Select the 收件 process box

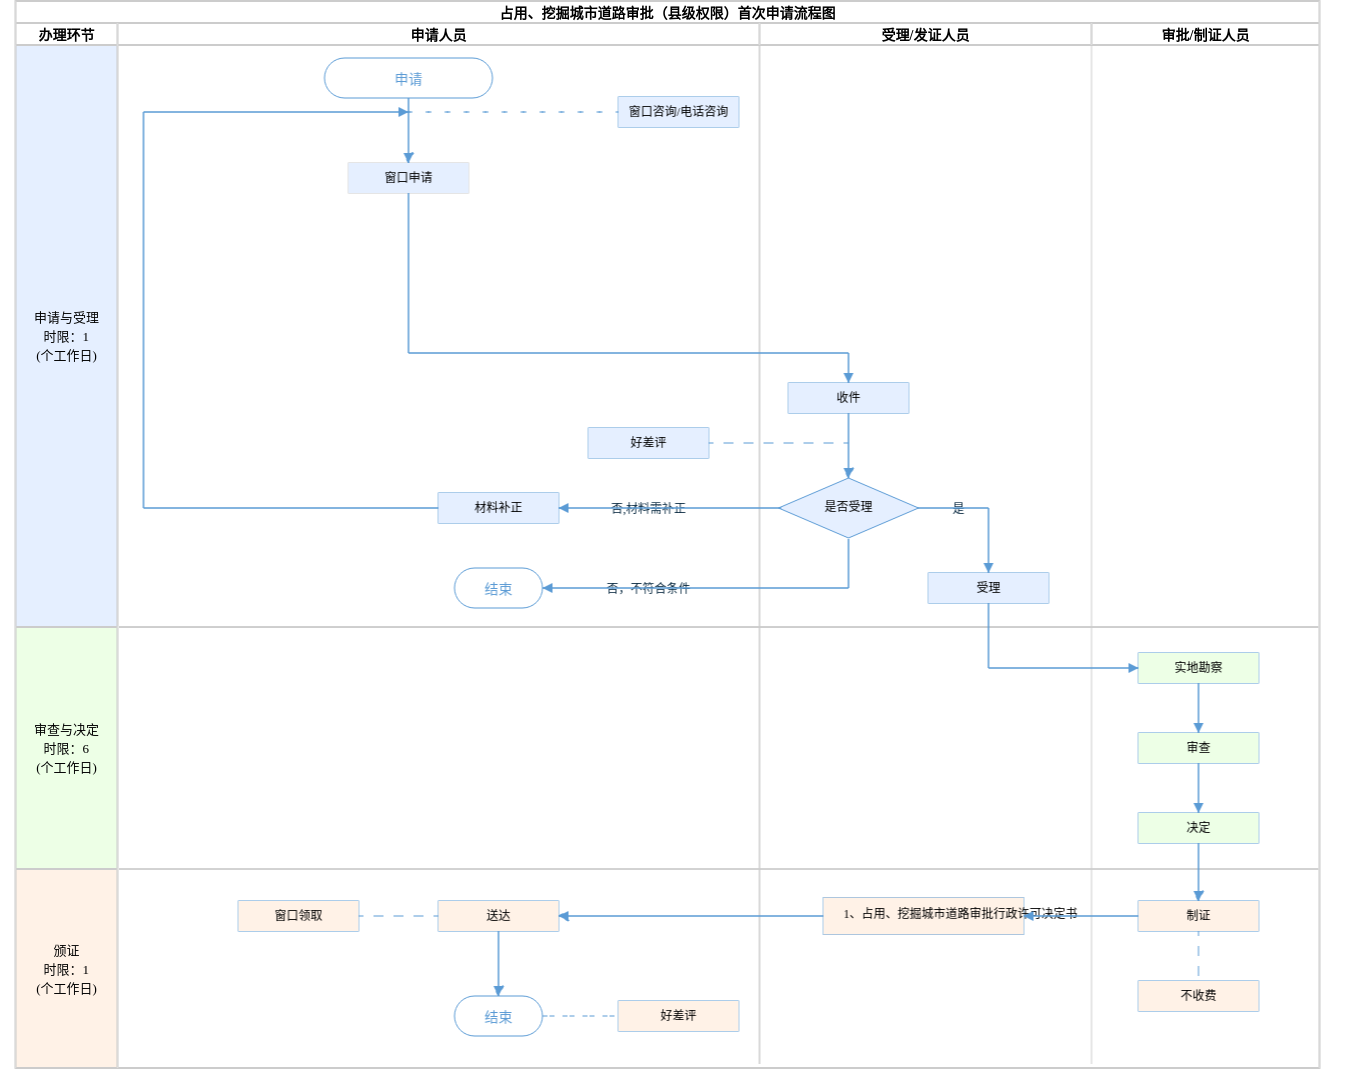click(x=848, y=398)
